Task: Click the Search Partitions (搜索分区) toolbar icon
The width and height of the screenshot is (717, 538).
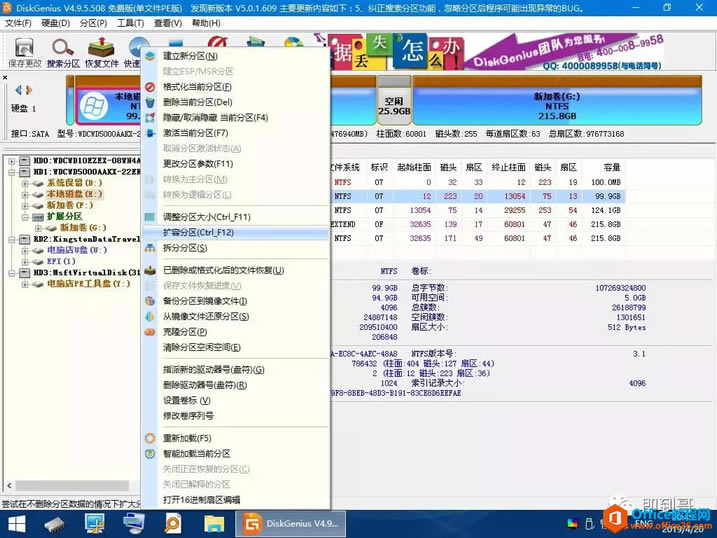Action: (x=63, y=53)
